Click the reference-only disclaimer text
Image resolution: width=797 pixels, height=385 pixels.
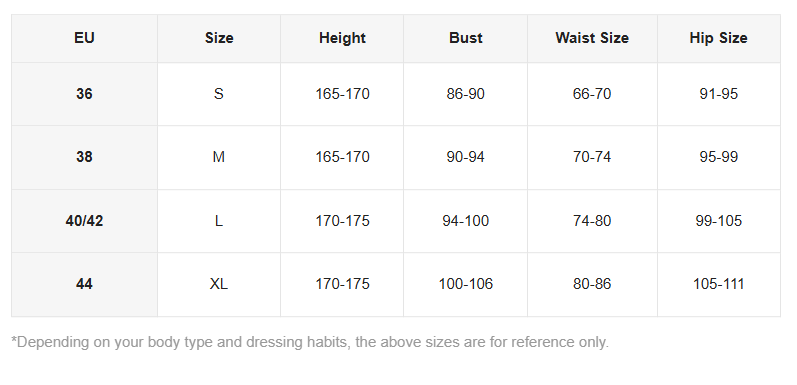310,342
